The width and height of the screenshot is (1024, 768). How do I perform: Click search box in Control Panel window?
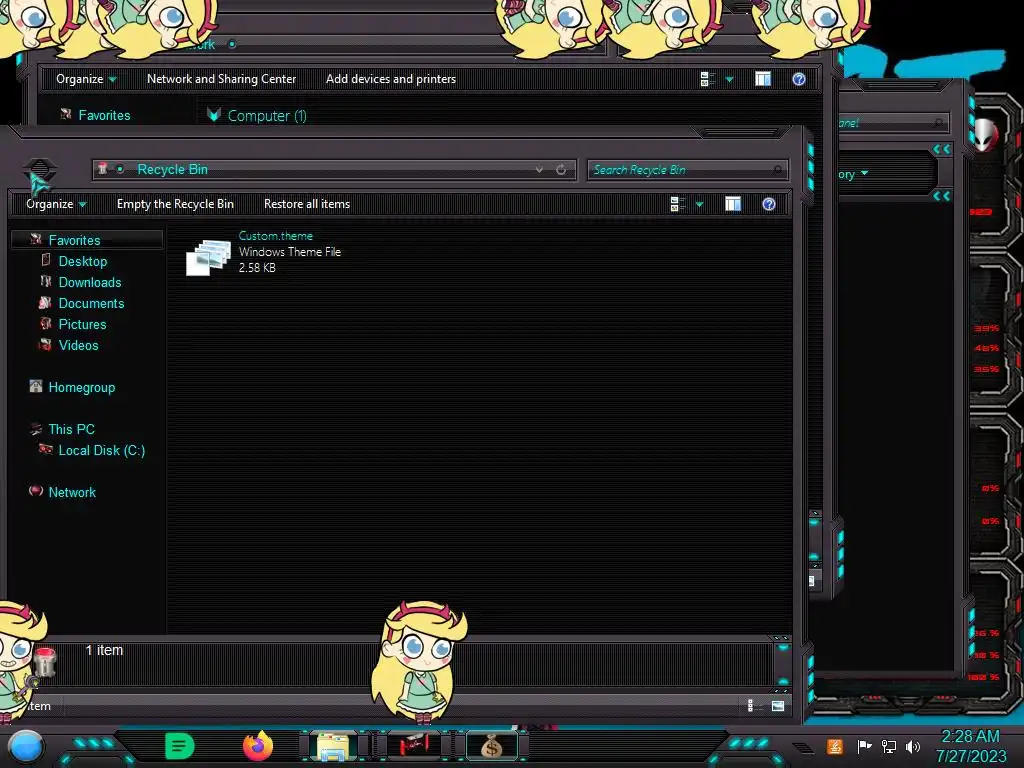coord(892,123)
